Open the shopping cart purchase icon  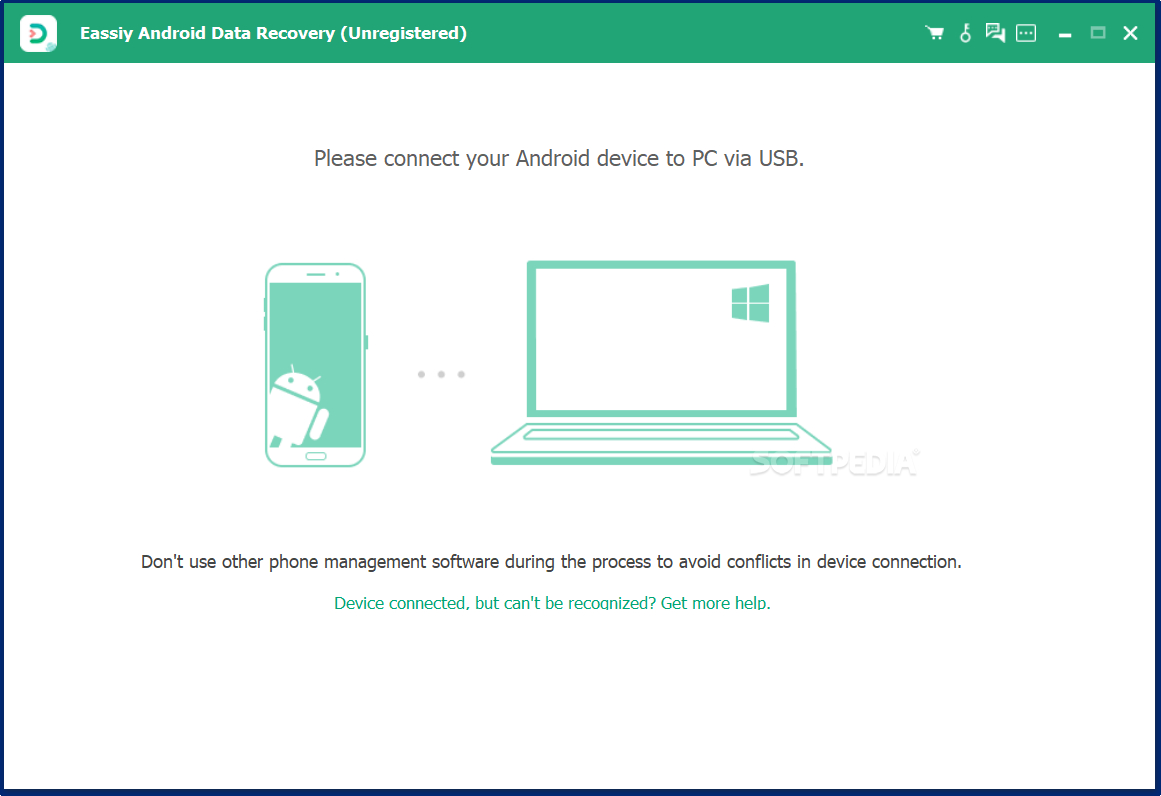point(934,33)
